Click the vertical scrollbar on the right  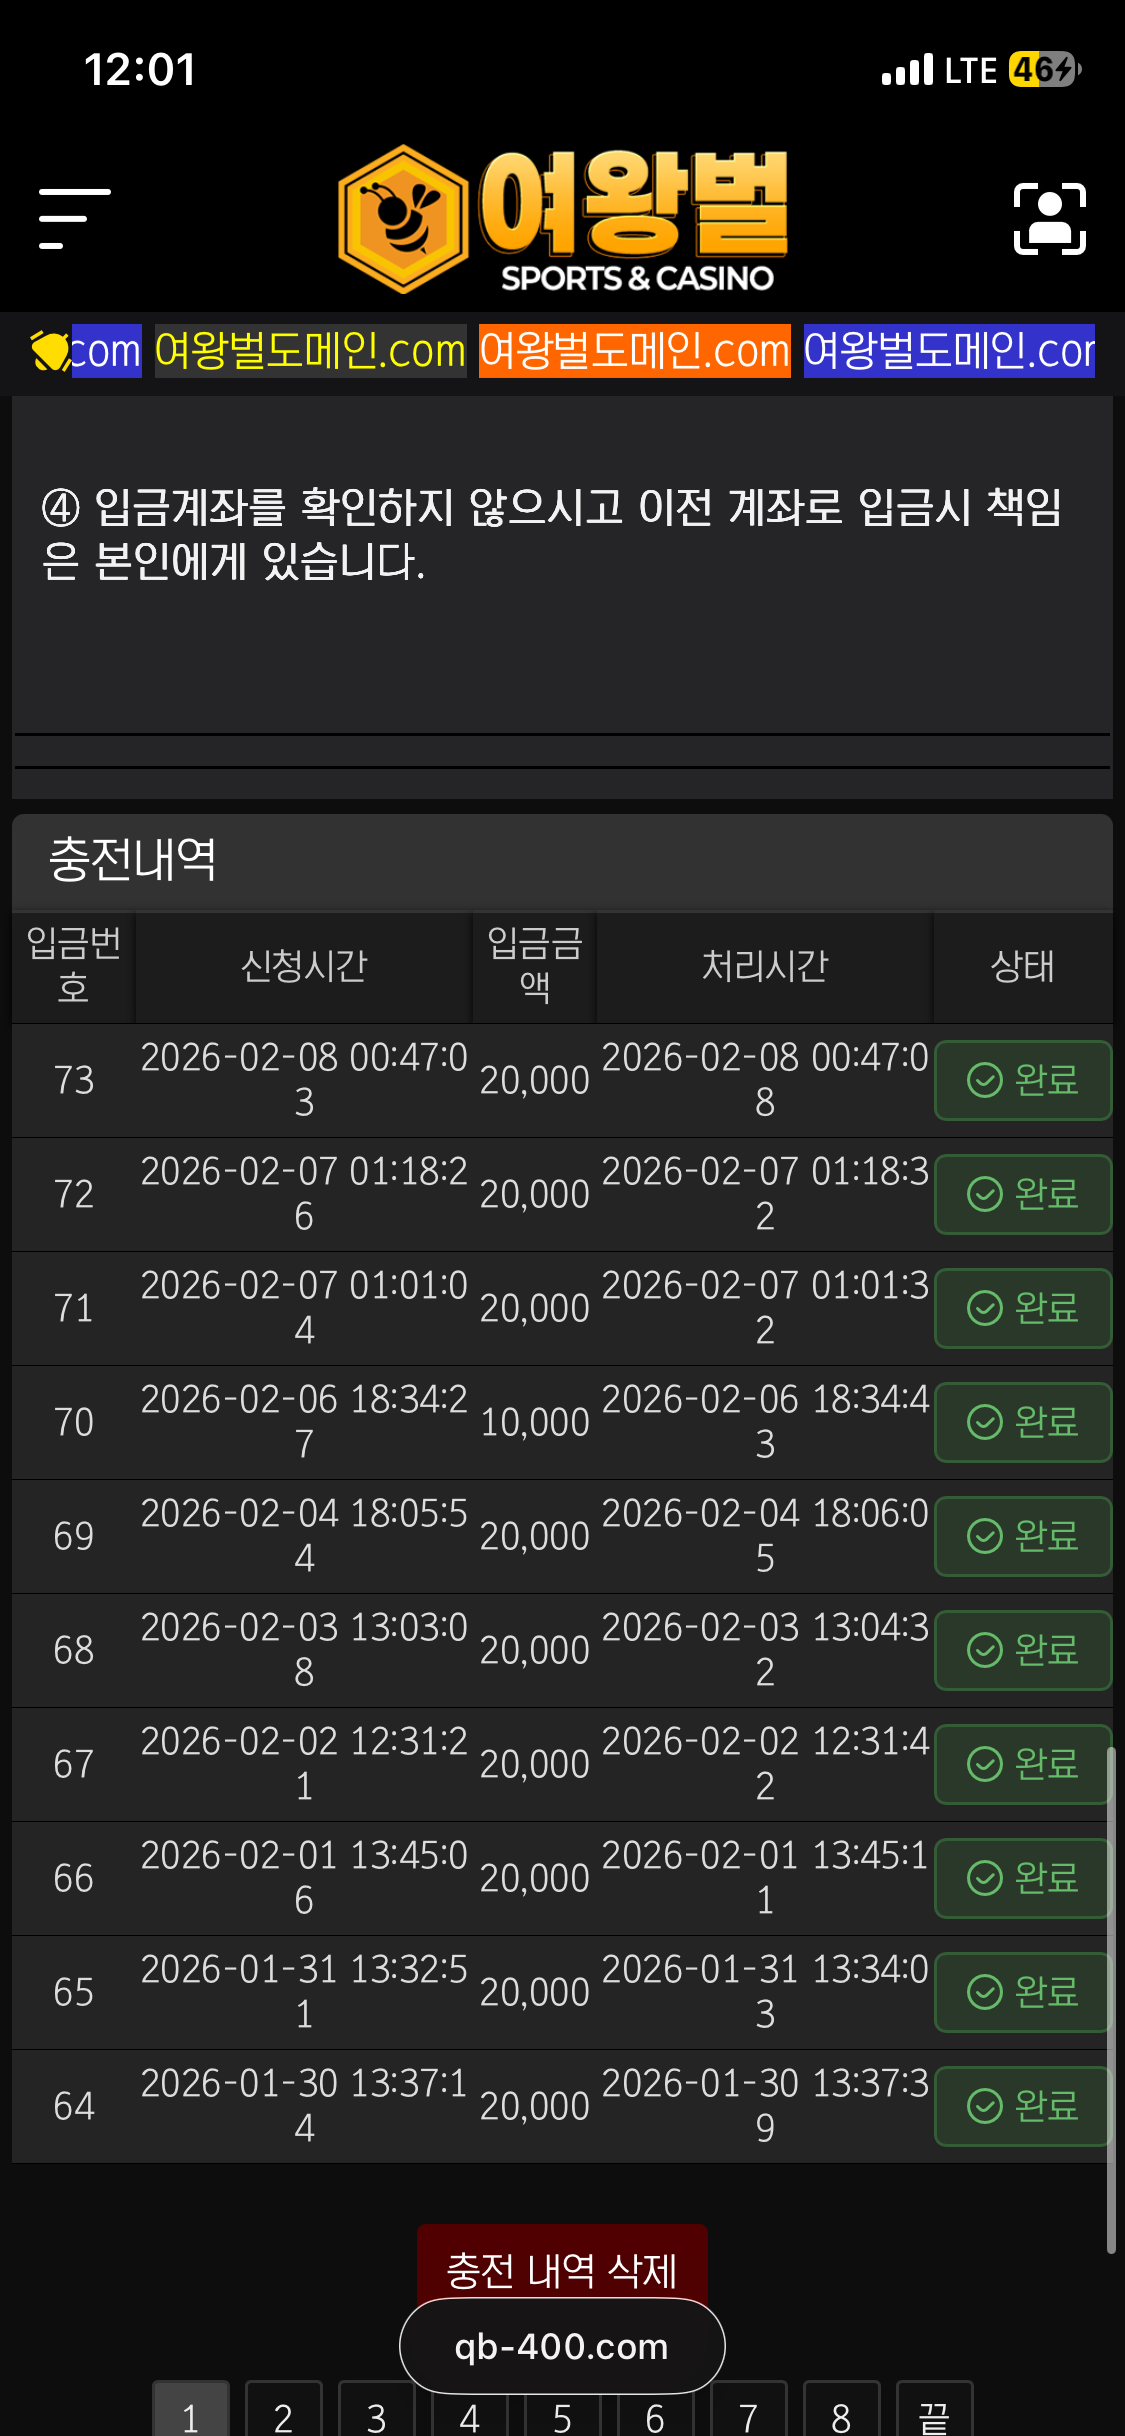point(1110,2000)
